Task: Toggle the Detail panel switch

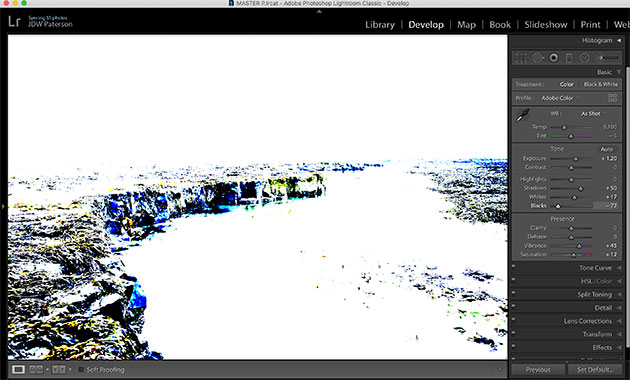Action: [x=513, y=306]
